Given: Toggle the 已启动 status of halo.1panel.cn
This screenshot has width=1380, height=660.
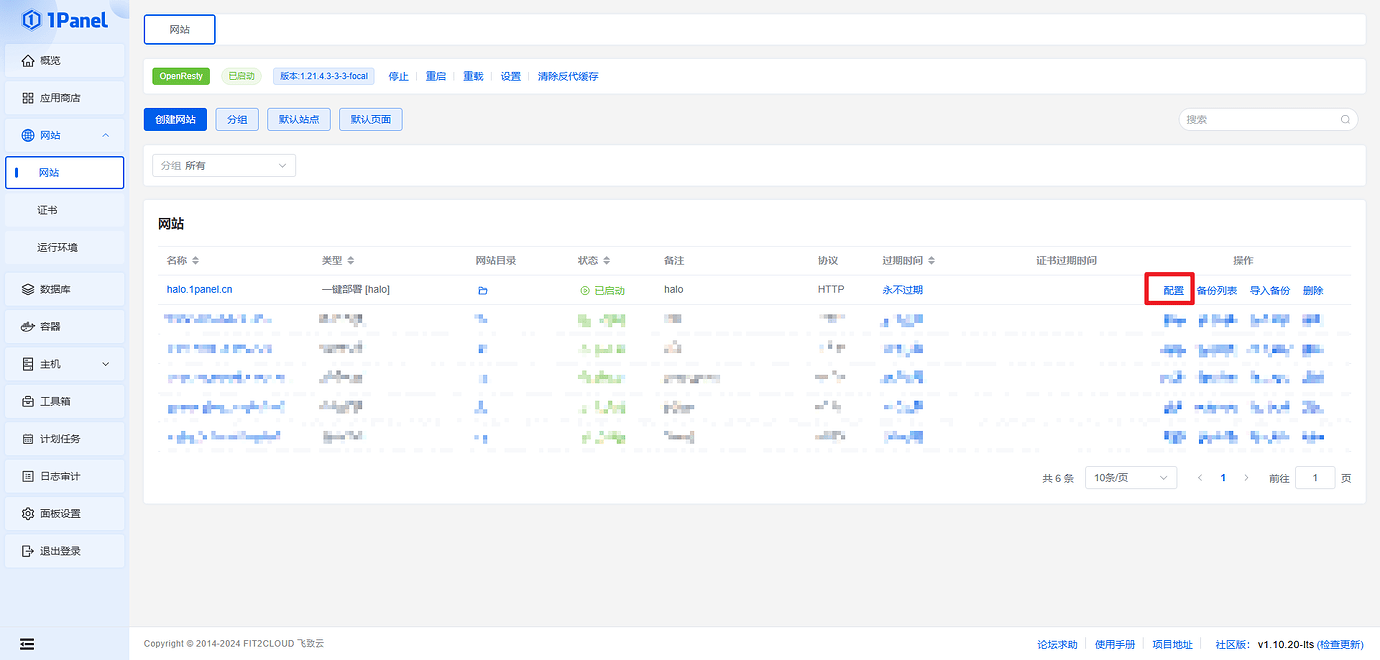Looking at the screenshot, I should 602,291.
